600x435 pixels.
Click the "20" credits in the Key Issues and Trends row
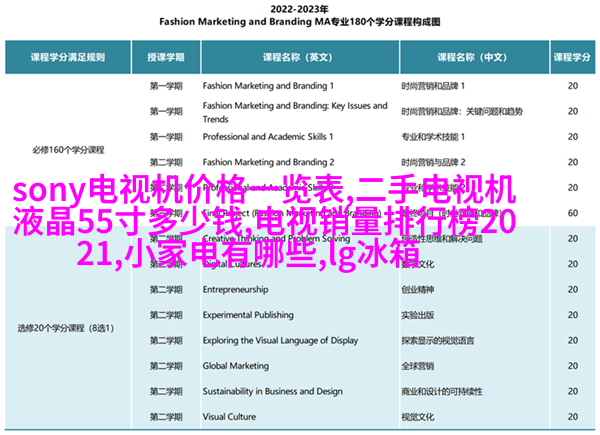tap(572, 111)
